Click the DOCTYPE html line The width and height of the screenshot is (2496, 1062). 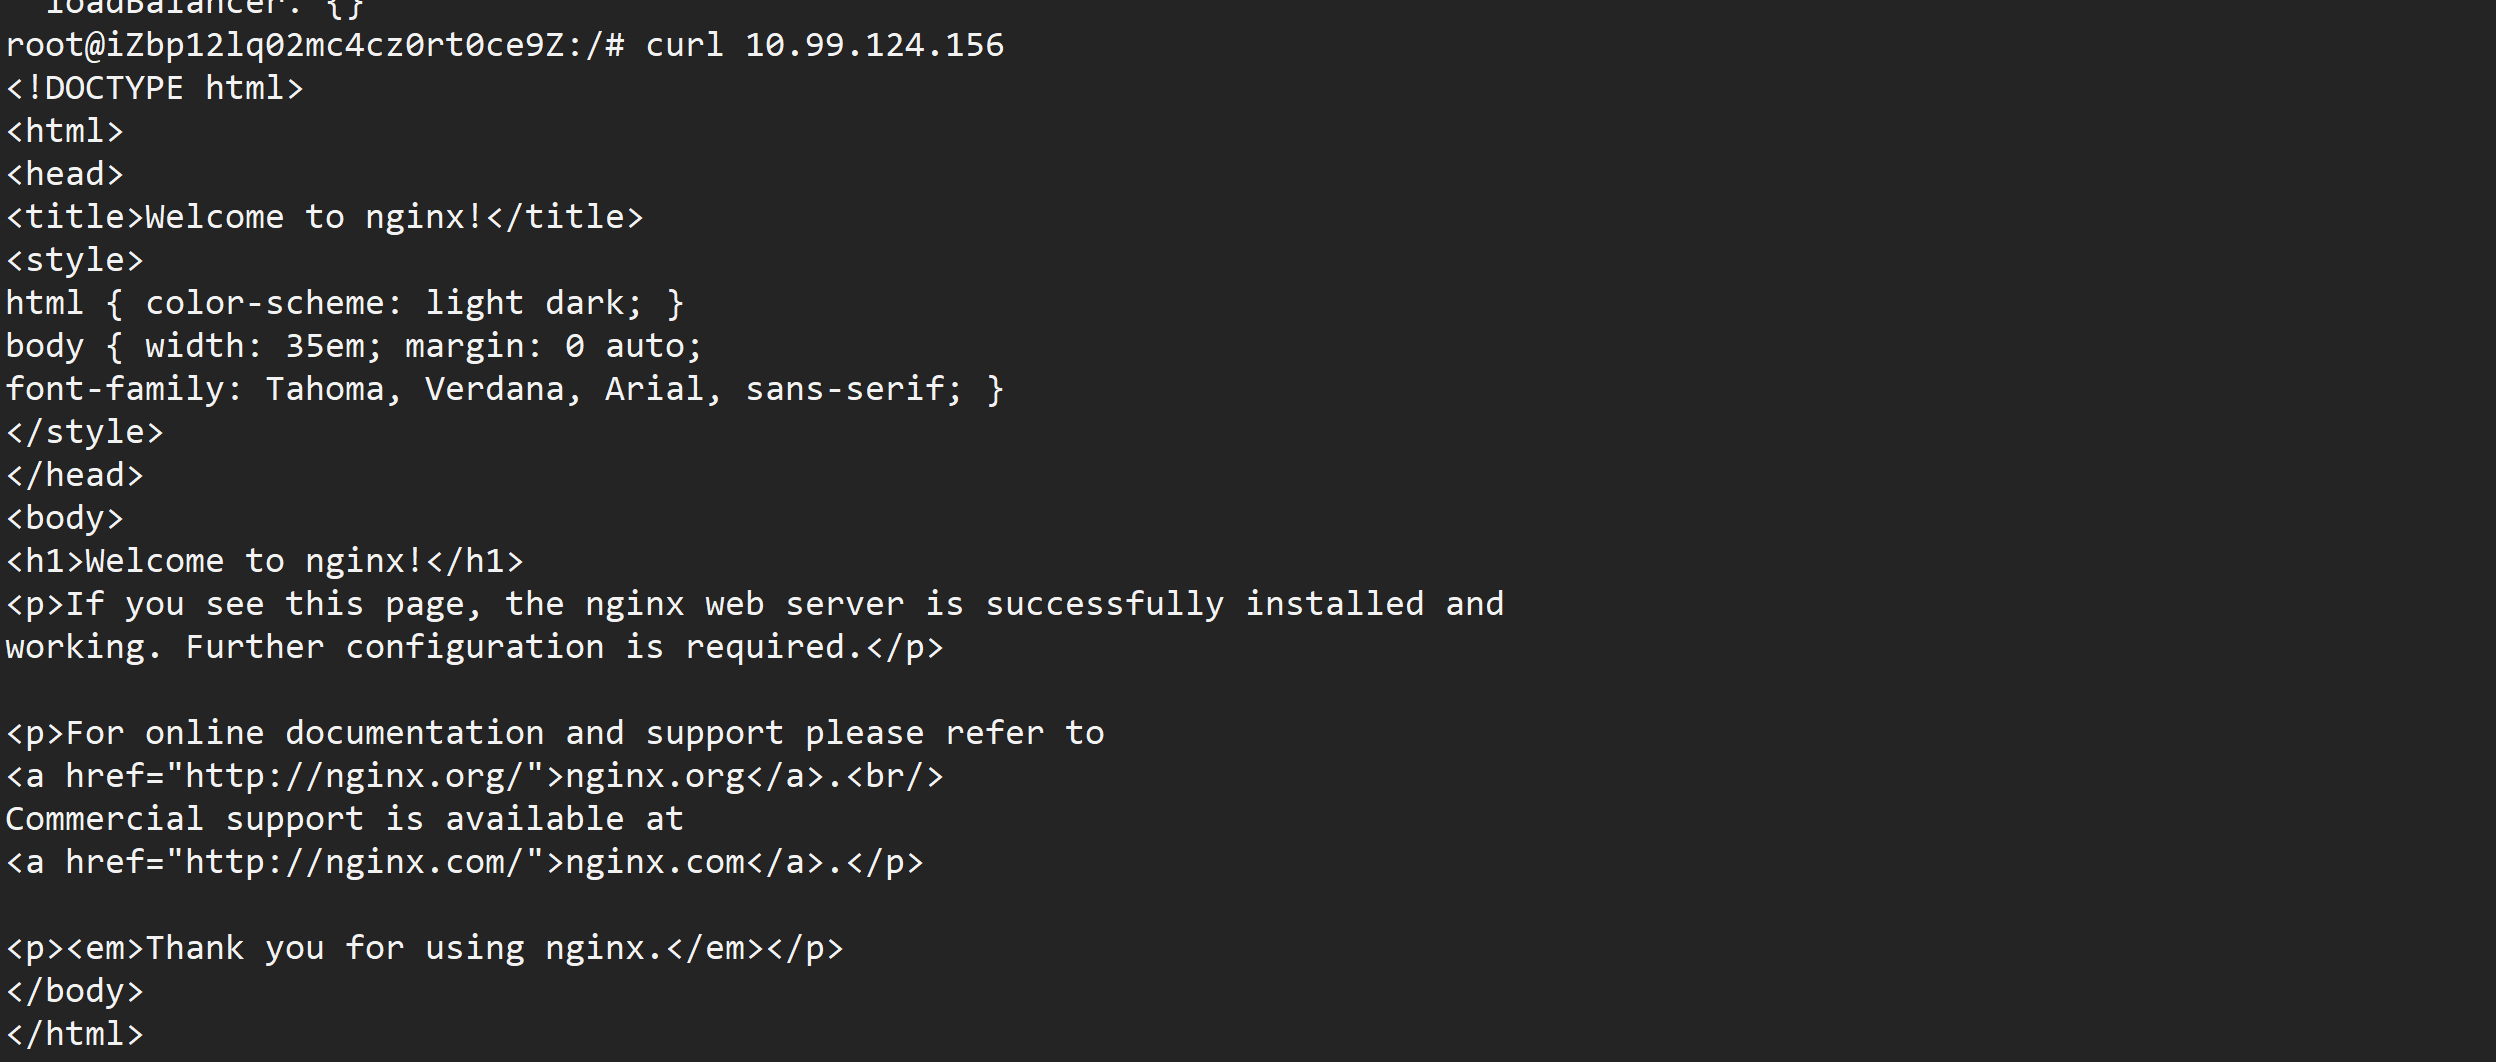pyautogui.click(x=154, y=88)
